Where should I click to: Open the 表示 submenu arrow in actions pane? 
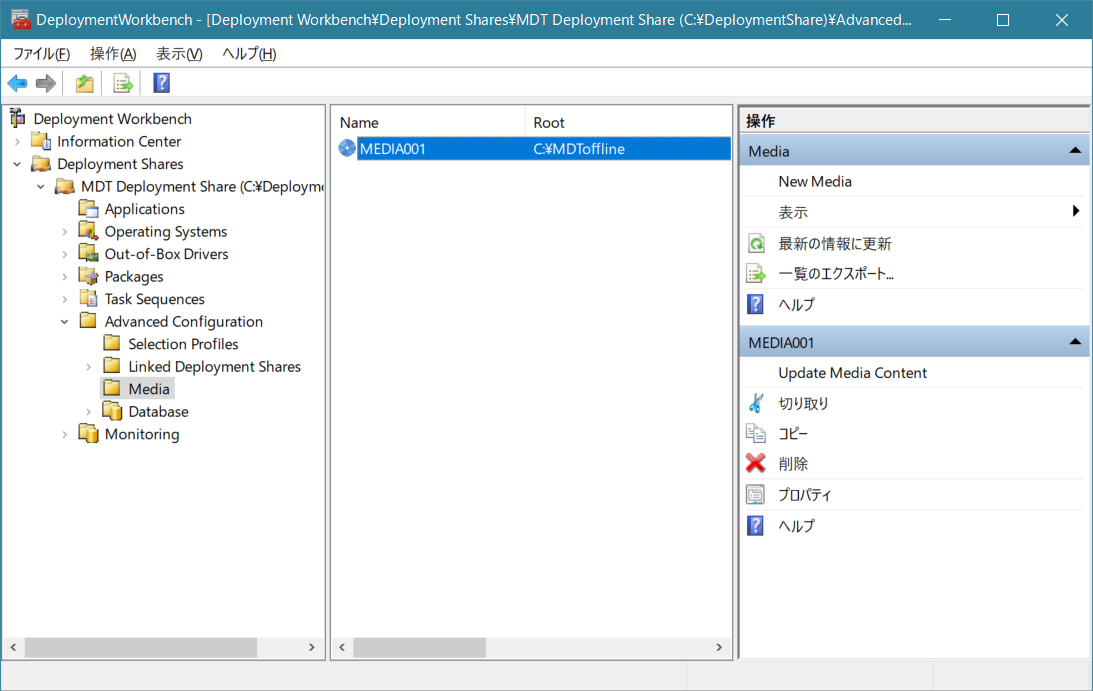1076,211
